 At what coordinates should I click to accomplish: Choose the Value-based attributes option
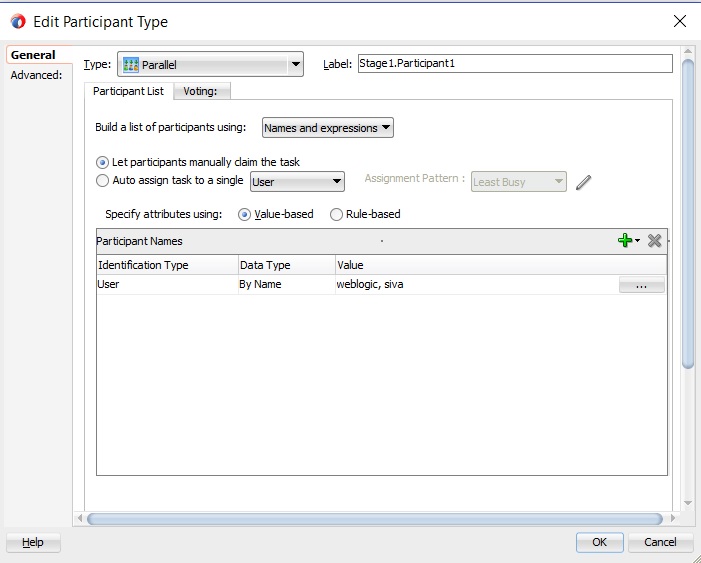click(x=245, y=214)
